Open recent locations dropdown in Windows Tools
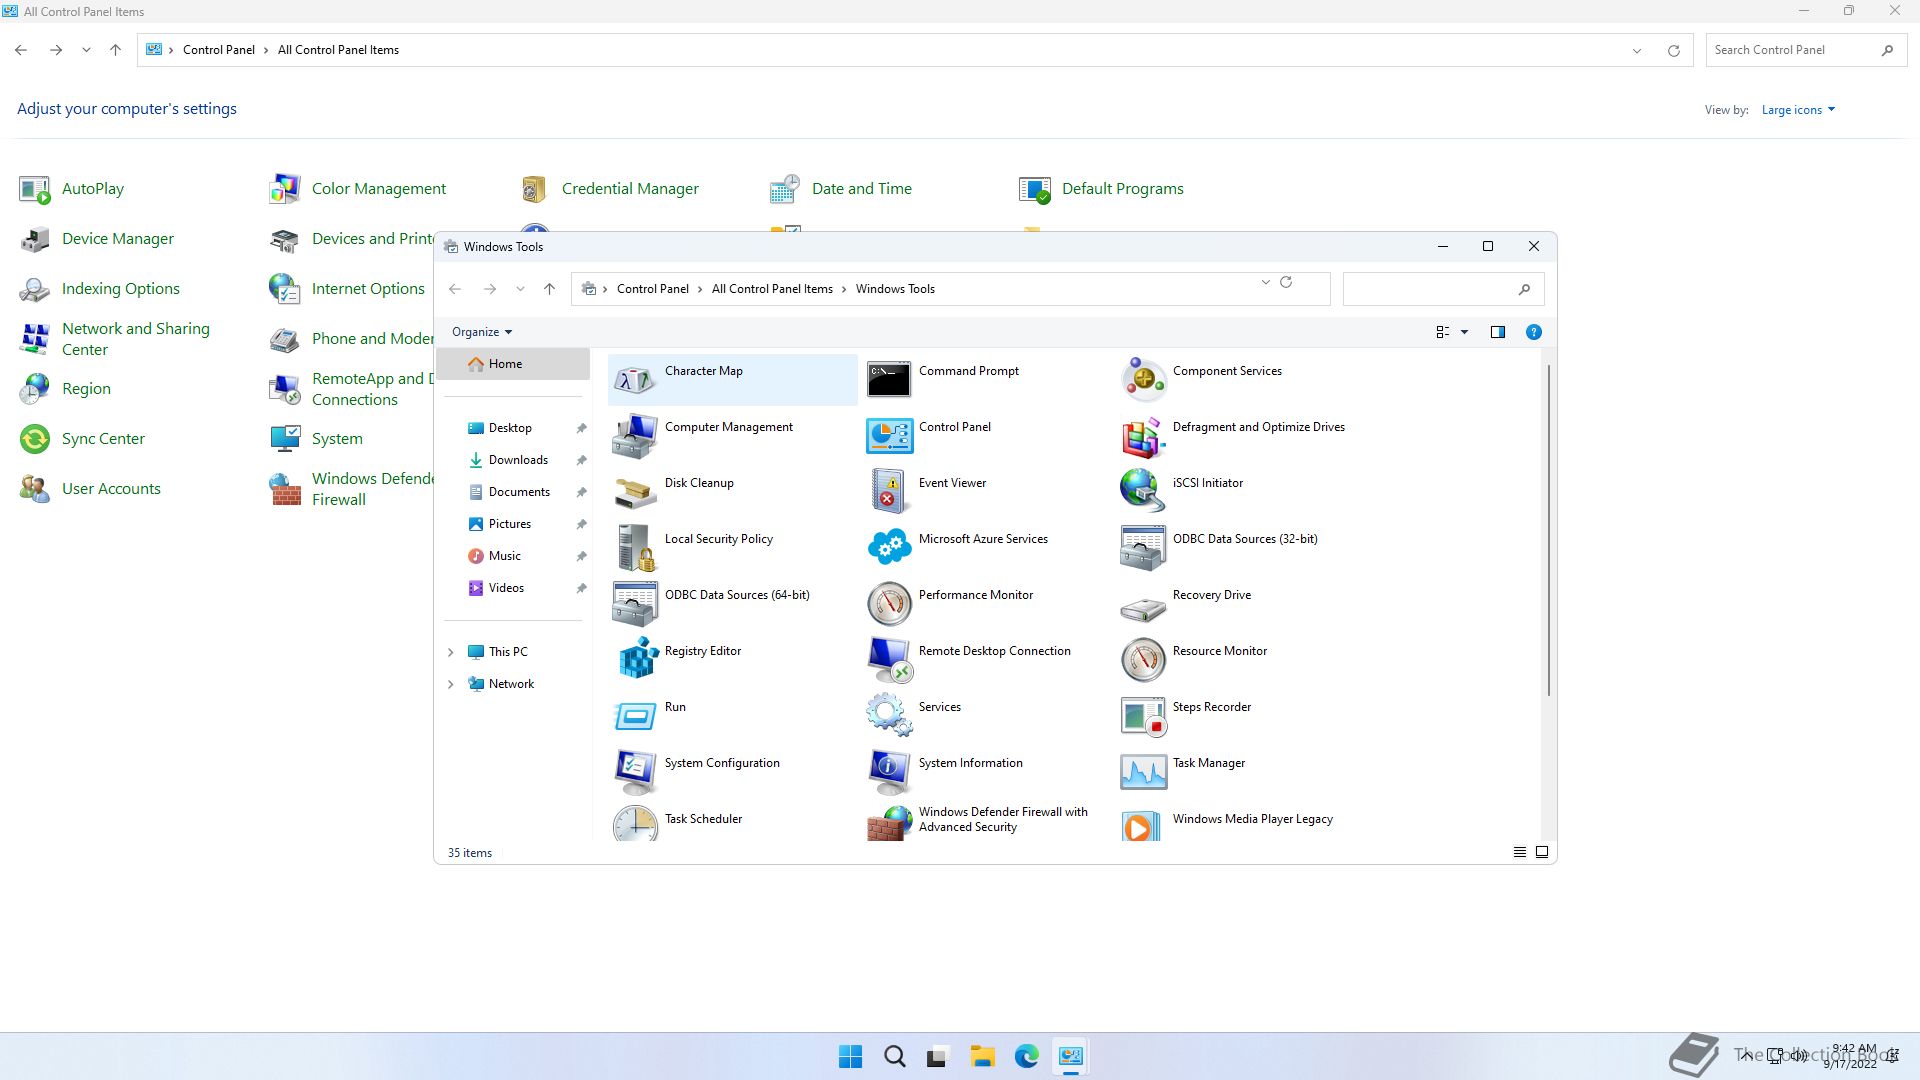 [x=520, y=289]
